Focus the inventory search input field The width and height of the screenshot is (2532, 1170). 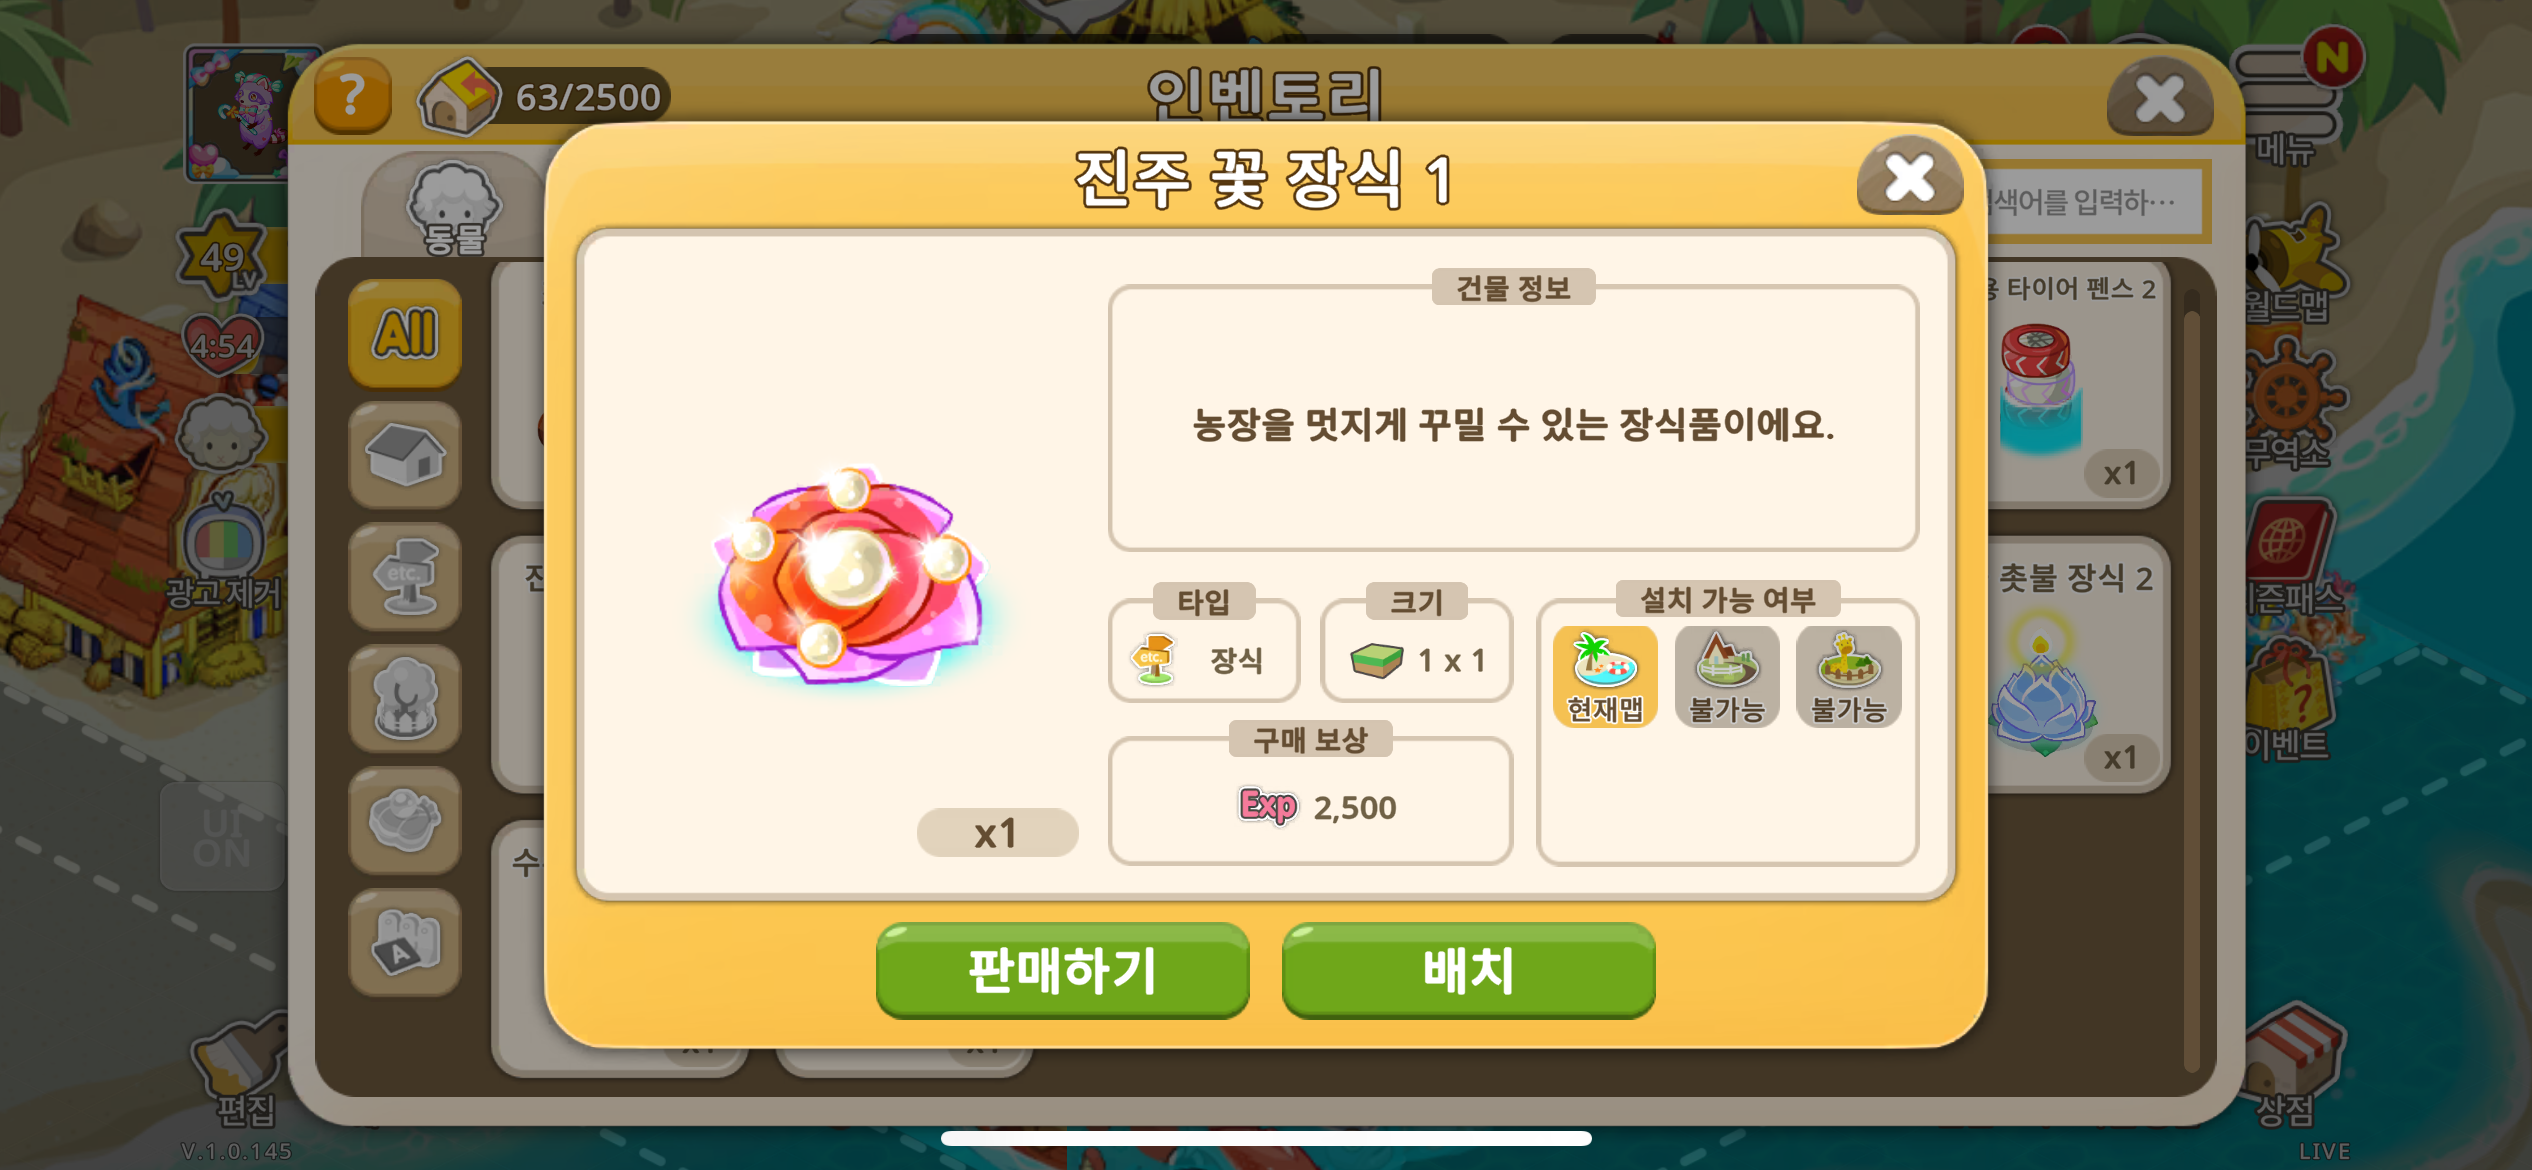(2095, 202)
